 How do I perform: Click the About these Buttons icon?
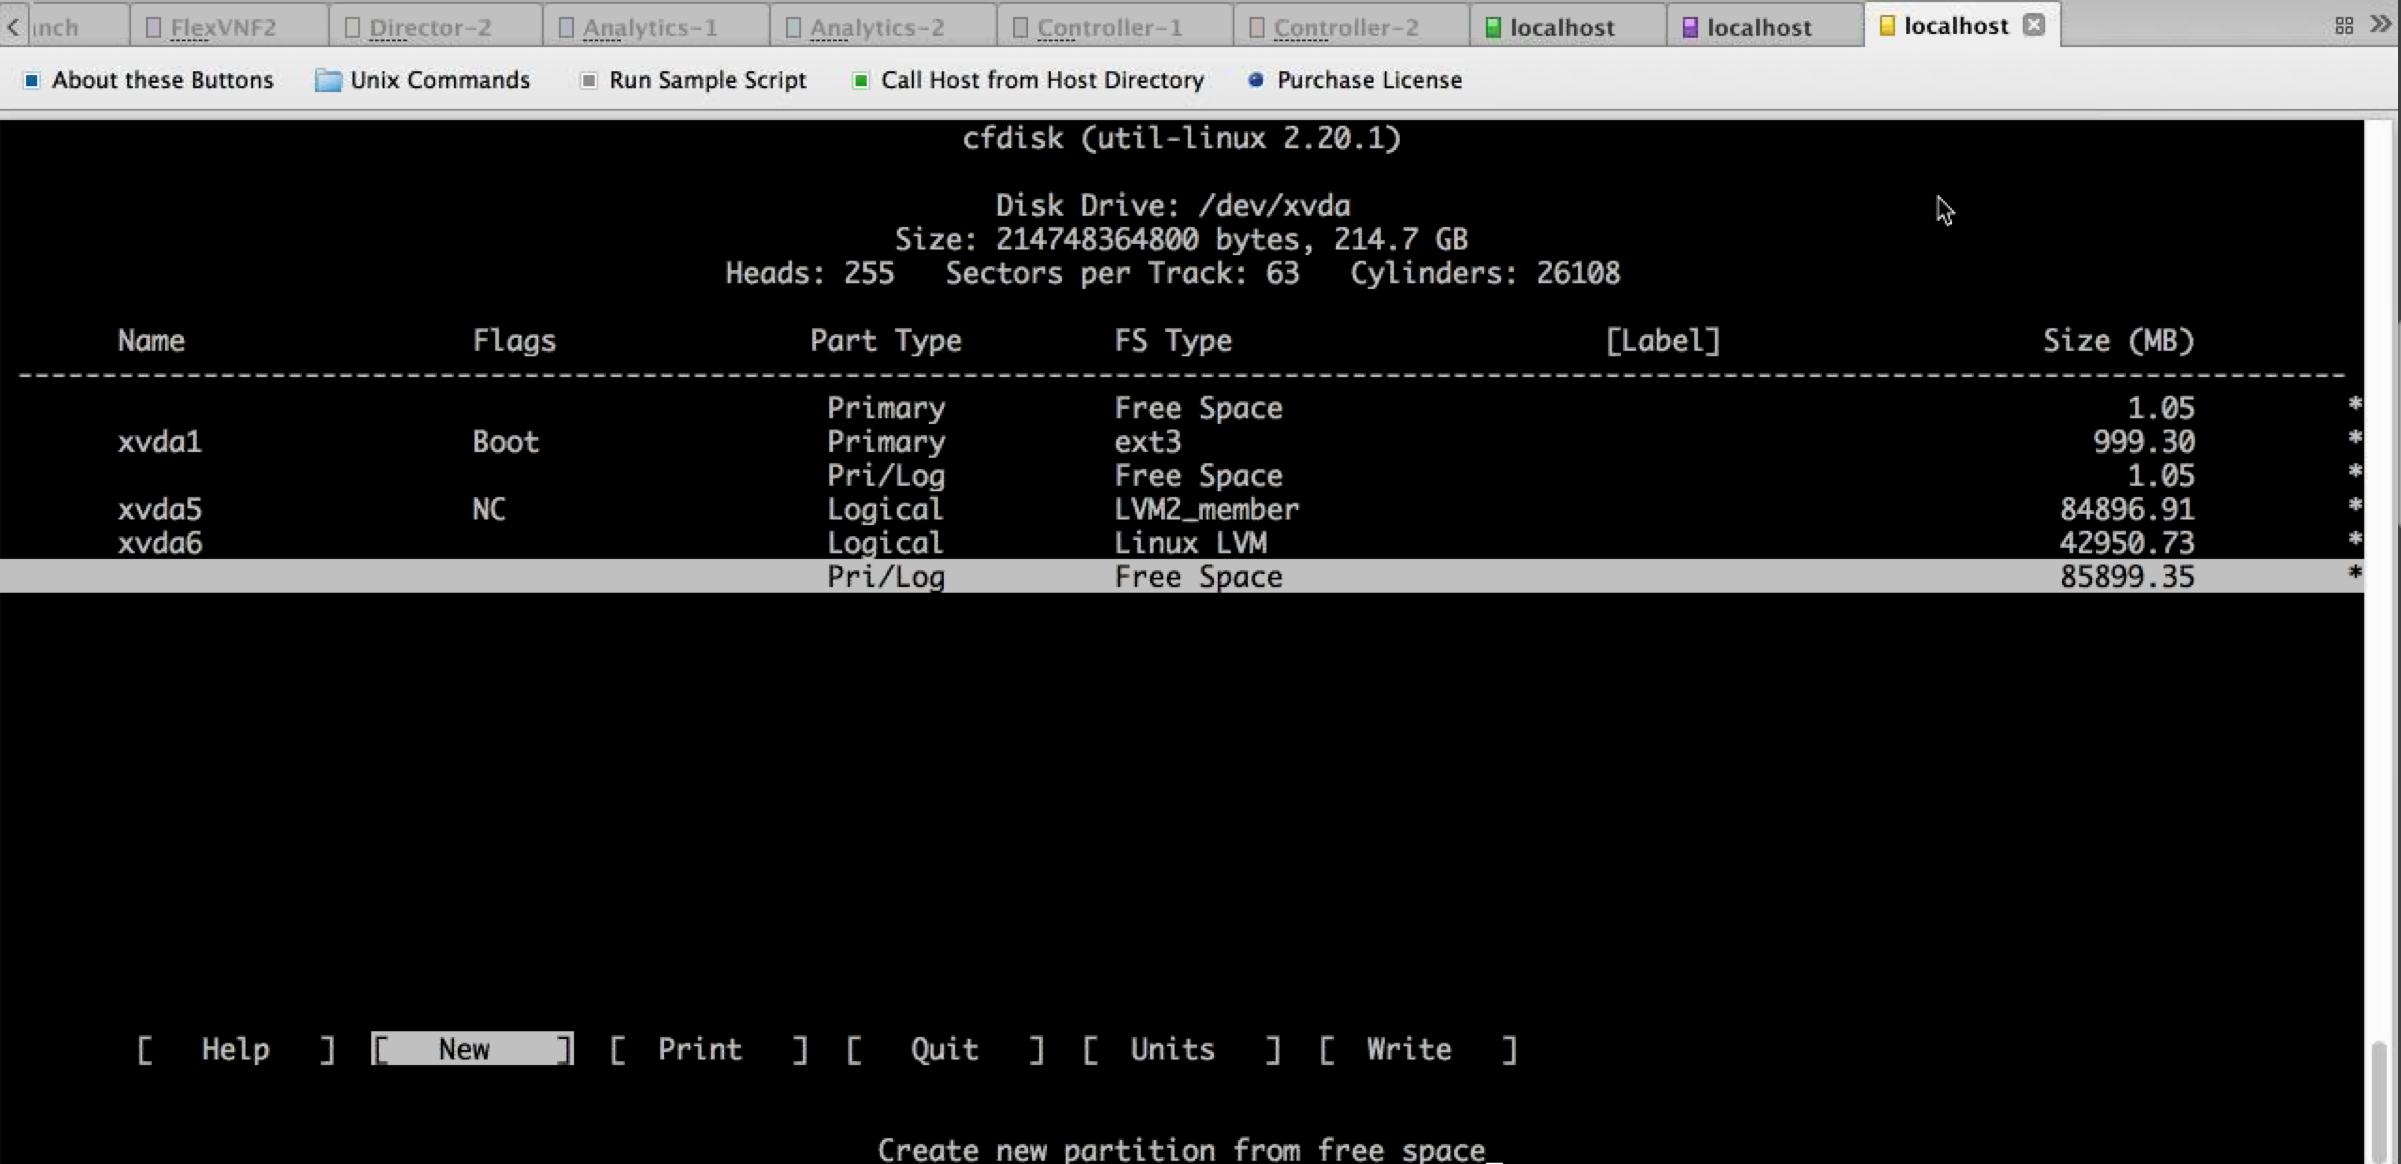point(31,80)
